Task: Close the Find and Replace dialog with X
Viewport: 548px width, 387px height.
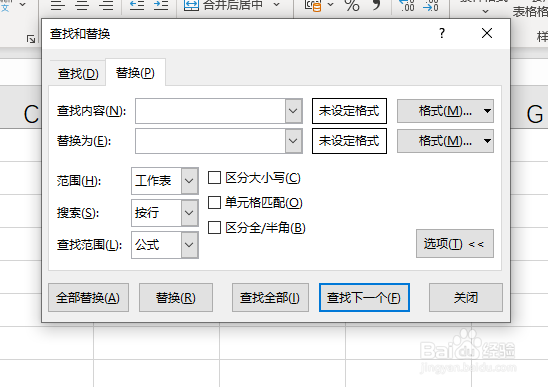Action: pyautogui.click(x=487, y=33)
